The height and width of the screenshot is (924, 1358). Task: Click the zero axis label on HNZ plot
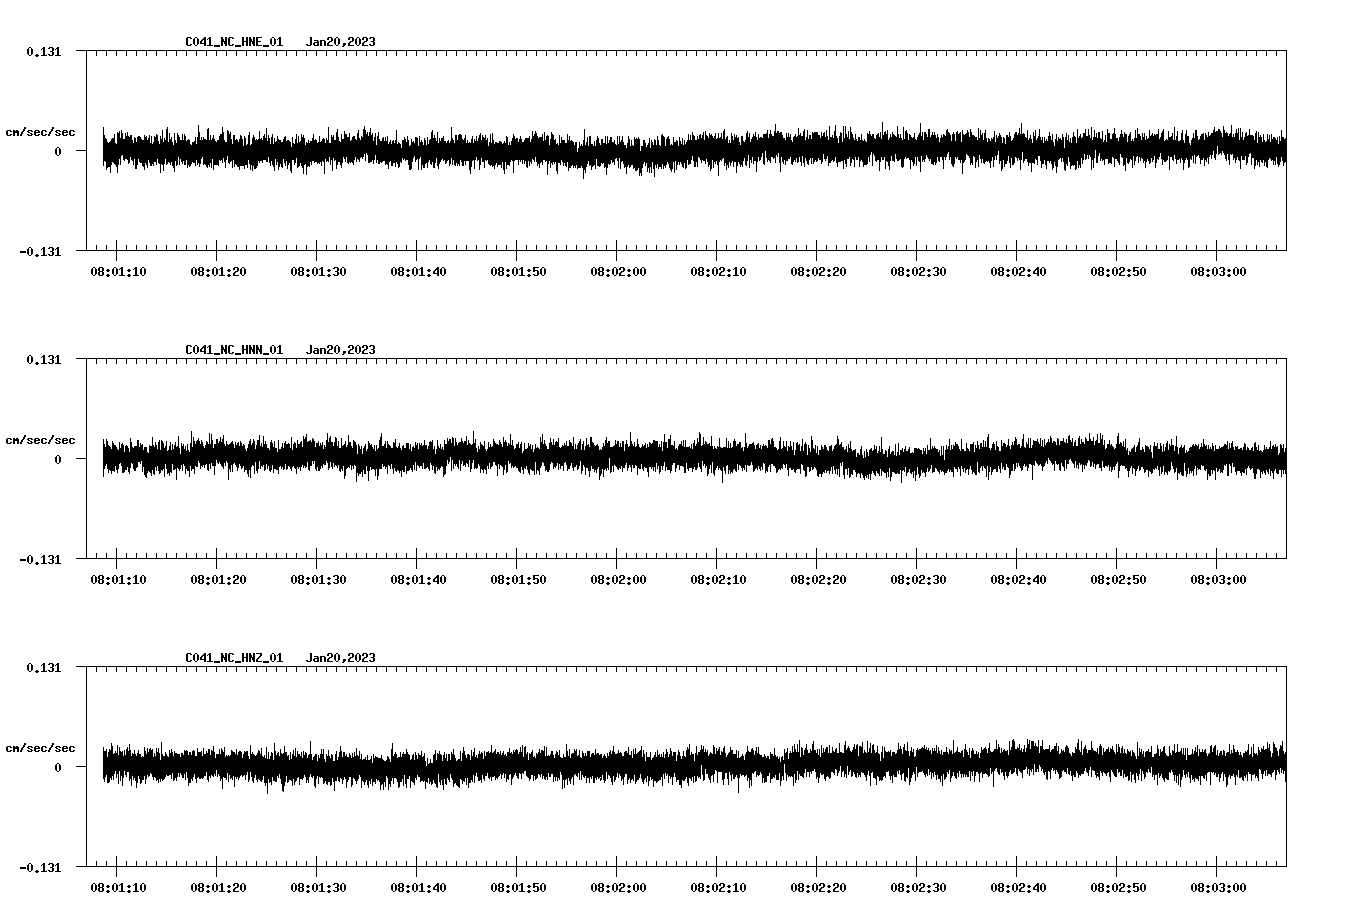tap(58, 768)
